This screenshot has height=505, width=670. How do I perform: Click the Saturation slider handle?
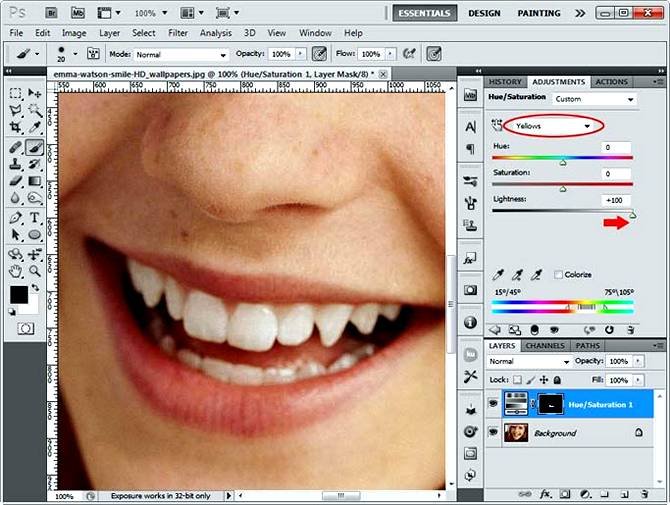point(562,188)
